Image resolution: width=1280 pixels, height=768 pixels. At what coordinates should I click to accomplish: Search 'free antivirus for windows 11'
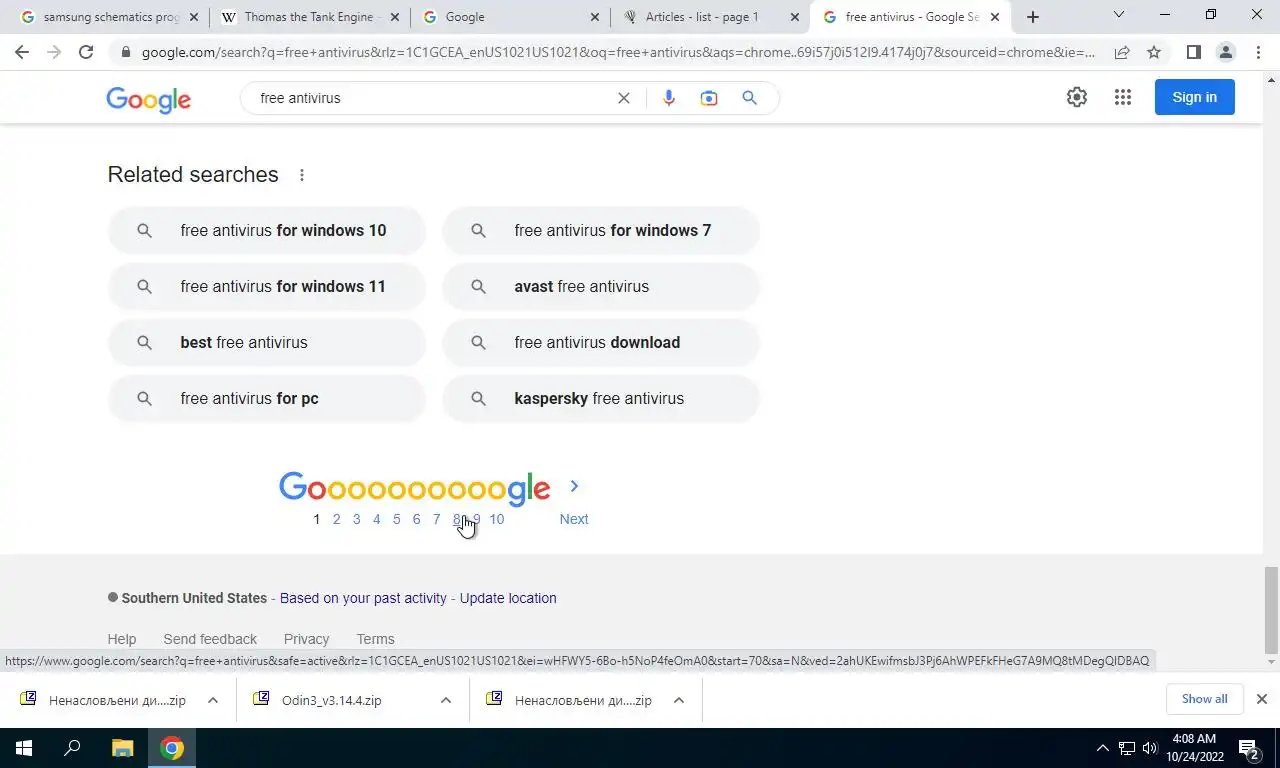pos(266,287)
